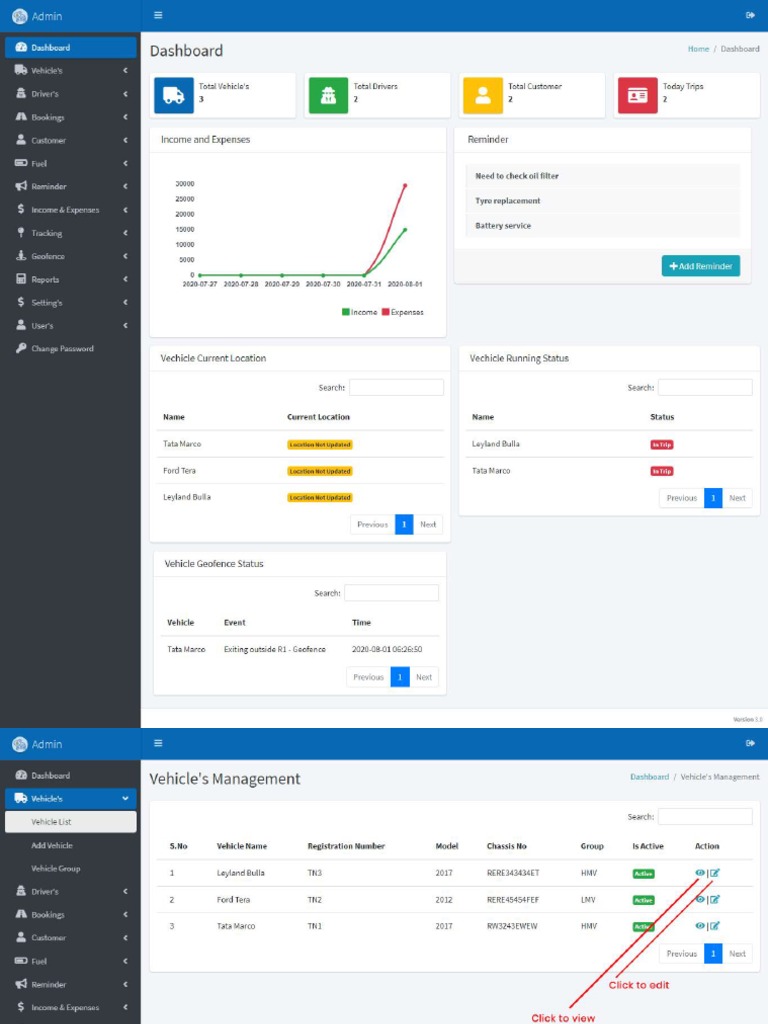
Task: Click the edit icon for Ford Tera row
Action: 715,900
